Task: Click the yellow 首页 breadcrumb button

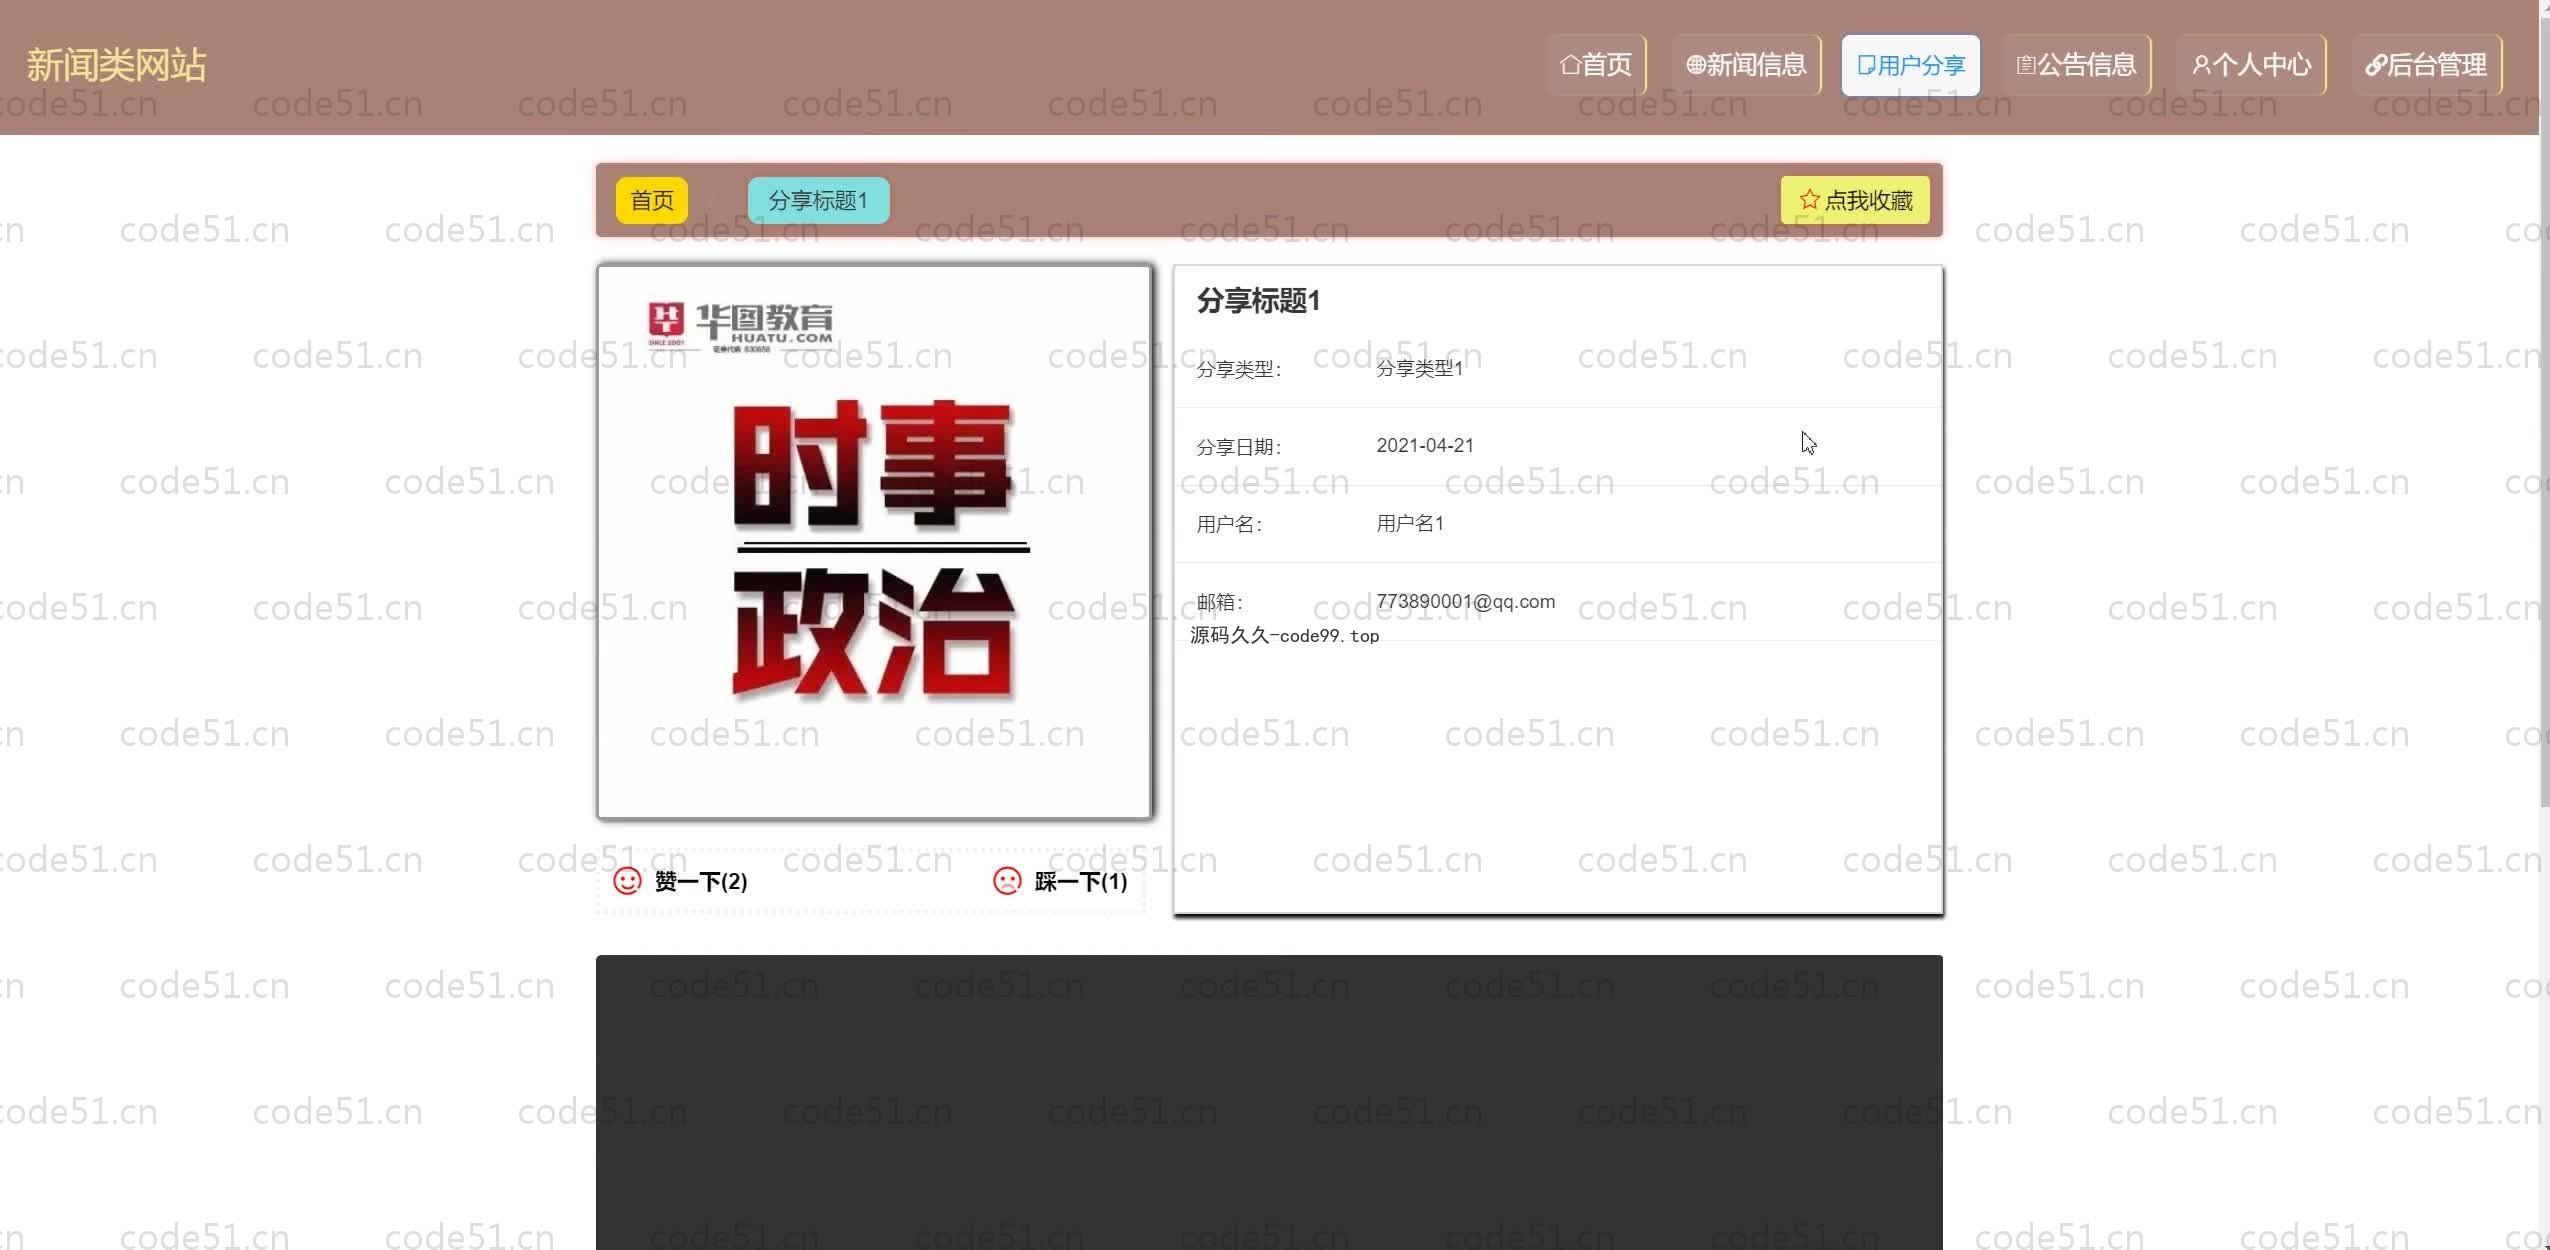Action: (652, 200)
